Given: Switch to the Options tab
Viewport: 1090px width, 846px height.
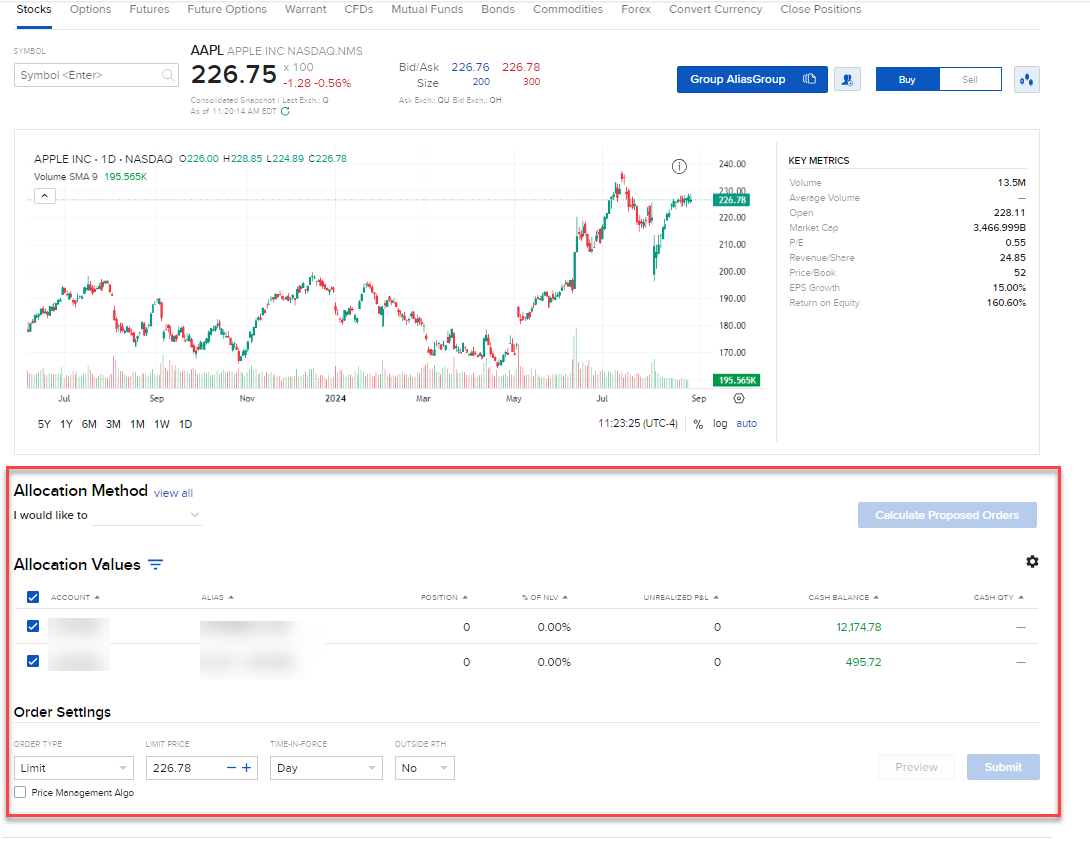Looking at the screenshot, I should coord(91,9).
